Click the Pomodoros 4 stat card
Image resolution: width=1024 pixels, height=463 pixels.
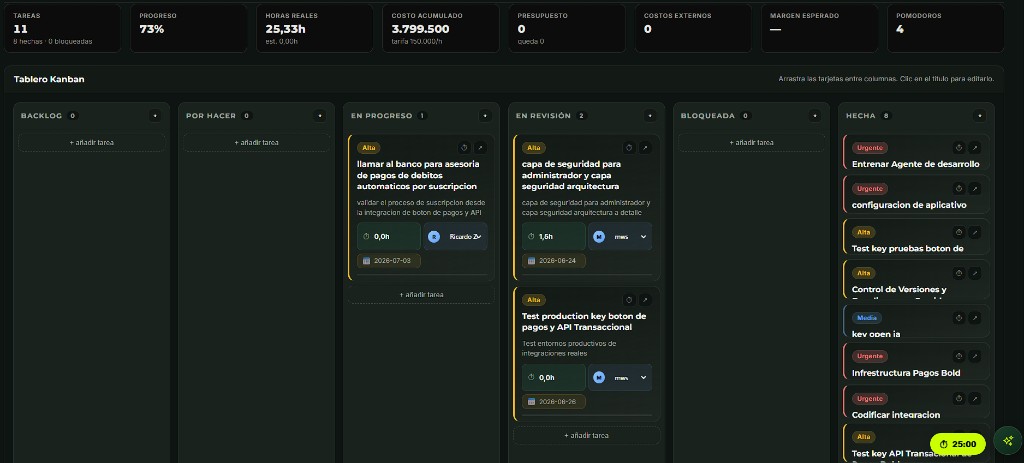point(946,28)
